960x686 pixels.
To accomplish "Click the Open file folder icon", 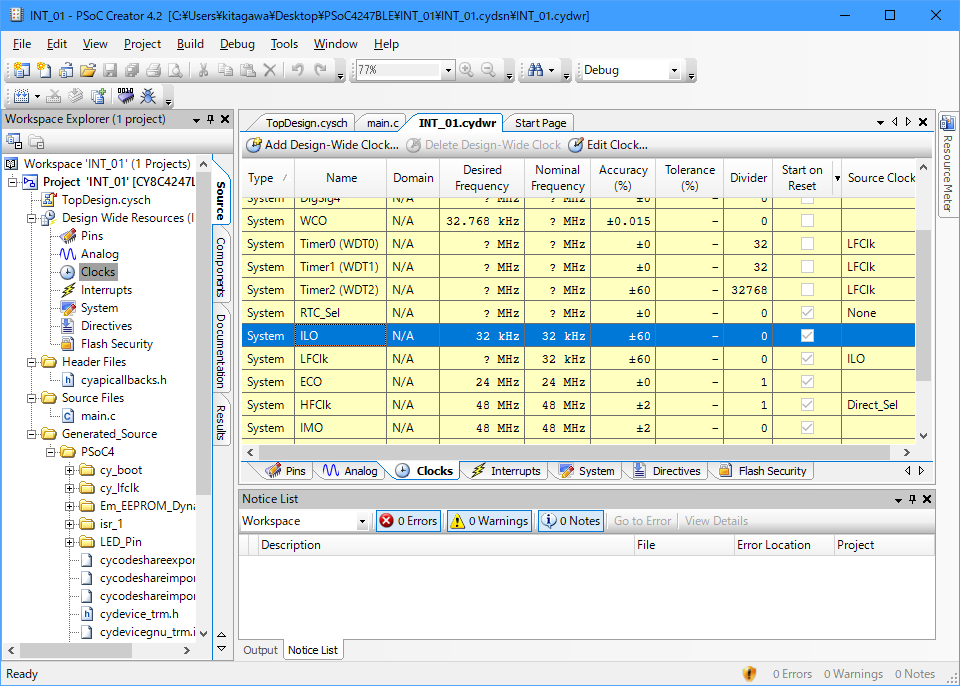I will click(88, 70).
